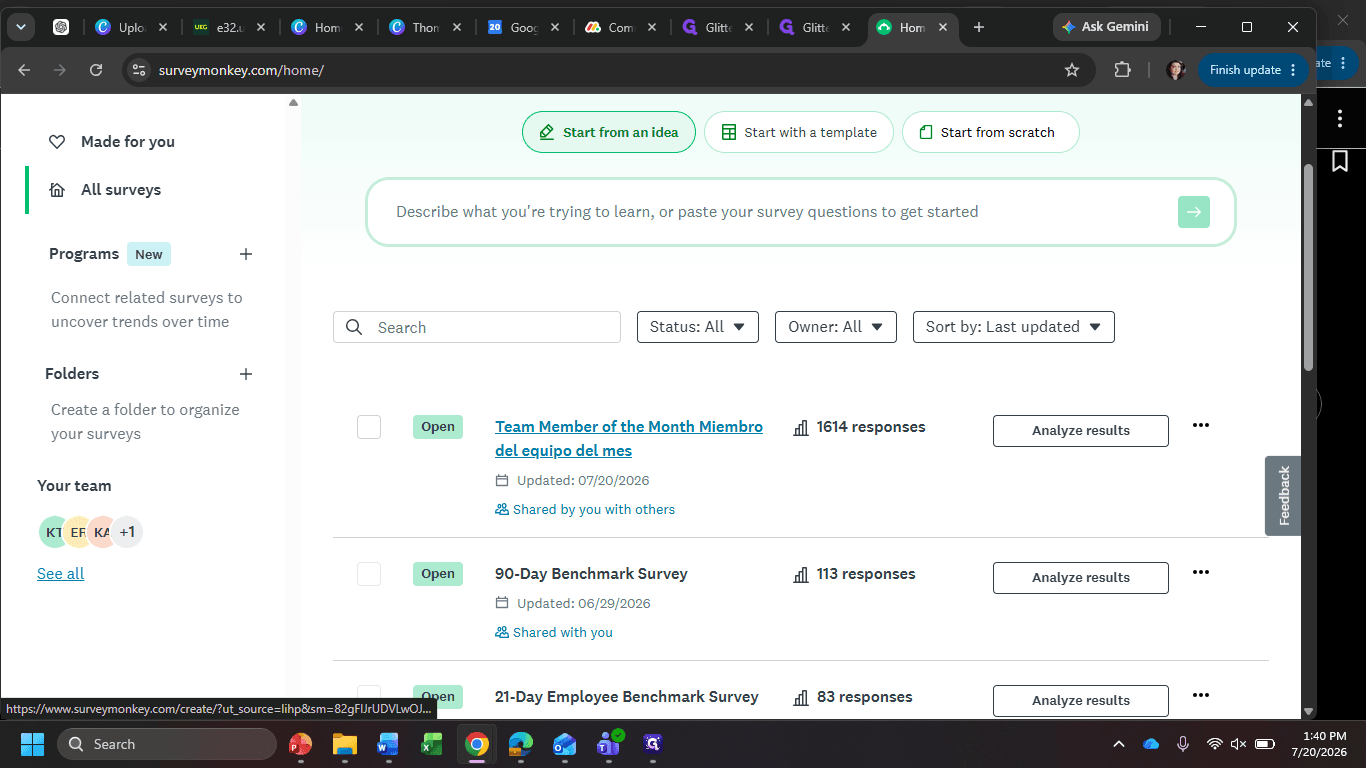Viewport: 1366px width, 768px height.
Task: Switch to the monday.com Com tab
Action: pos(622,27)
